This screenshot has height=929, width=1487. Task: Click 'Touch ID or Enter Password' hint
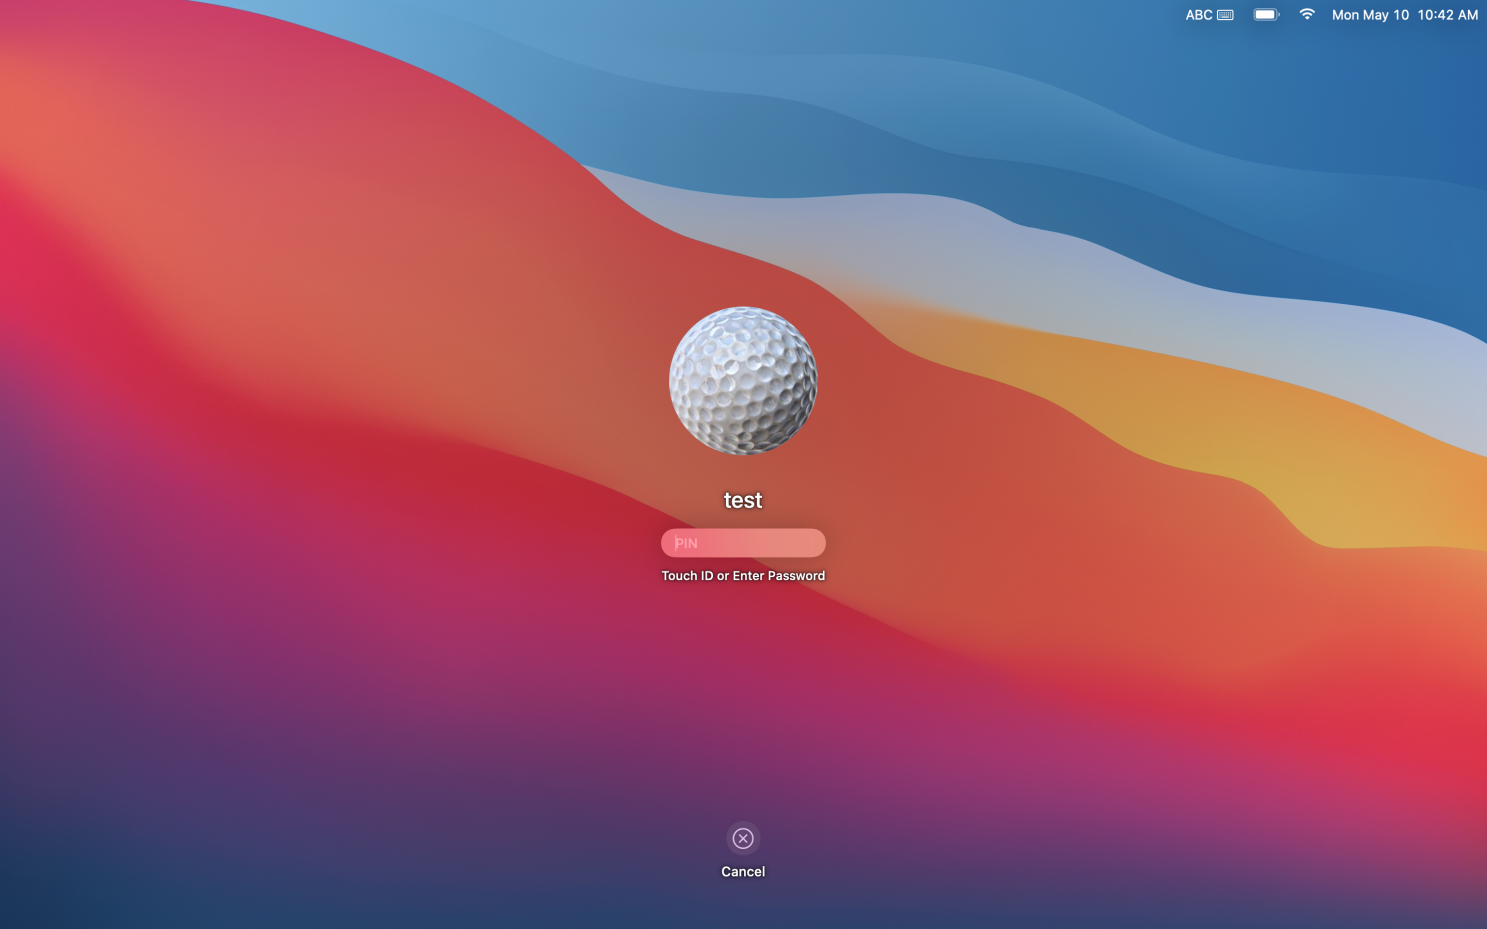[743, 576]
